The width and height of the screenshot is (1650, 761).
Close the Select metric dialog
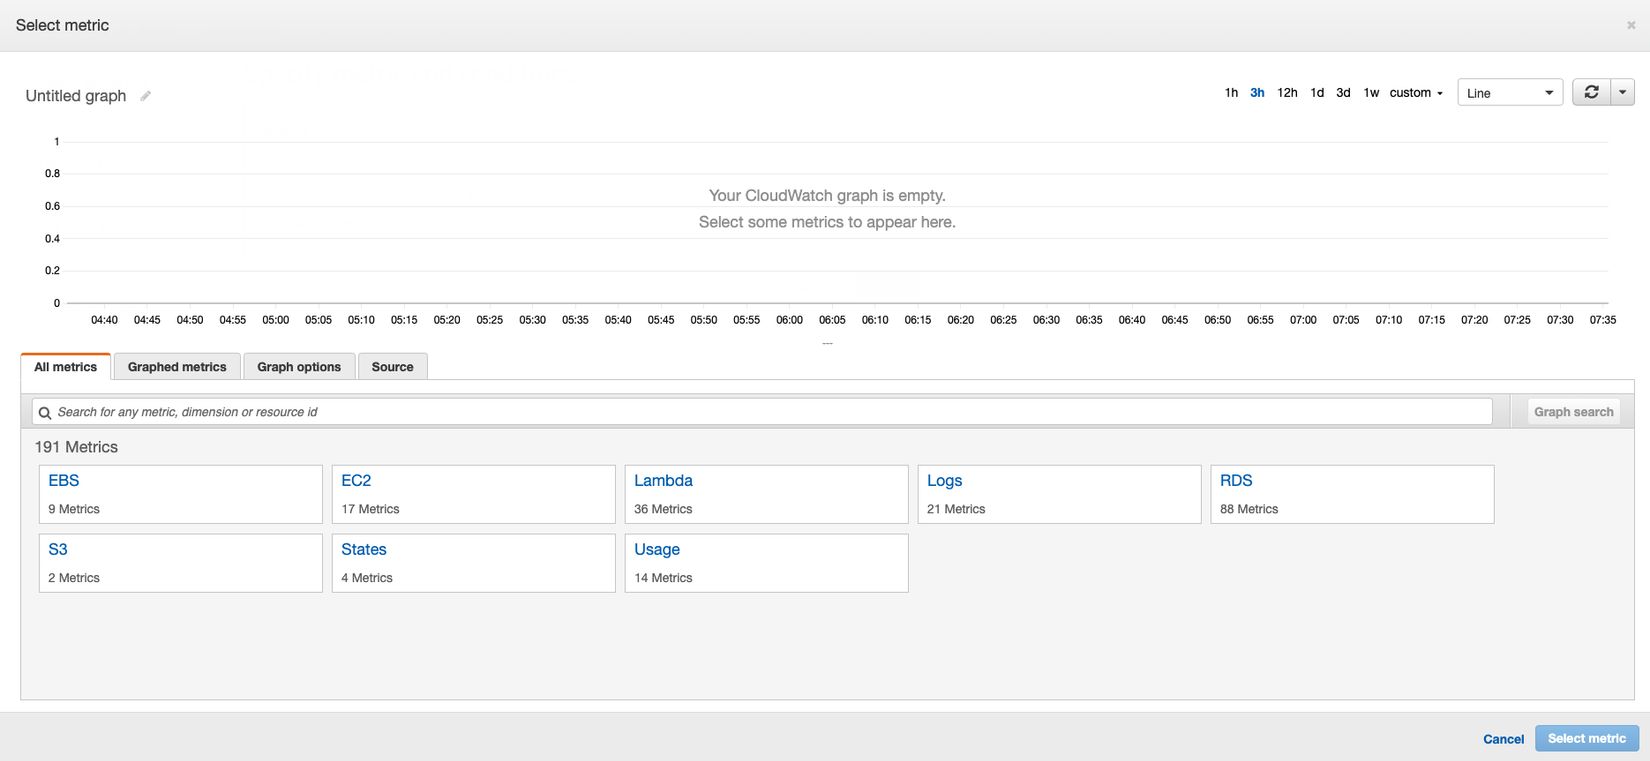[x=1631, y=25]
